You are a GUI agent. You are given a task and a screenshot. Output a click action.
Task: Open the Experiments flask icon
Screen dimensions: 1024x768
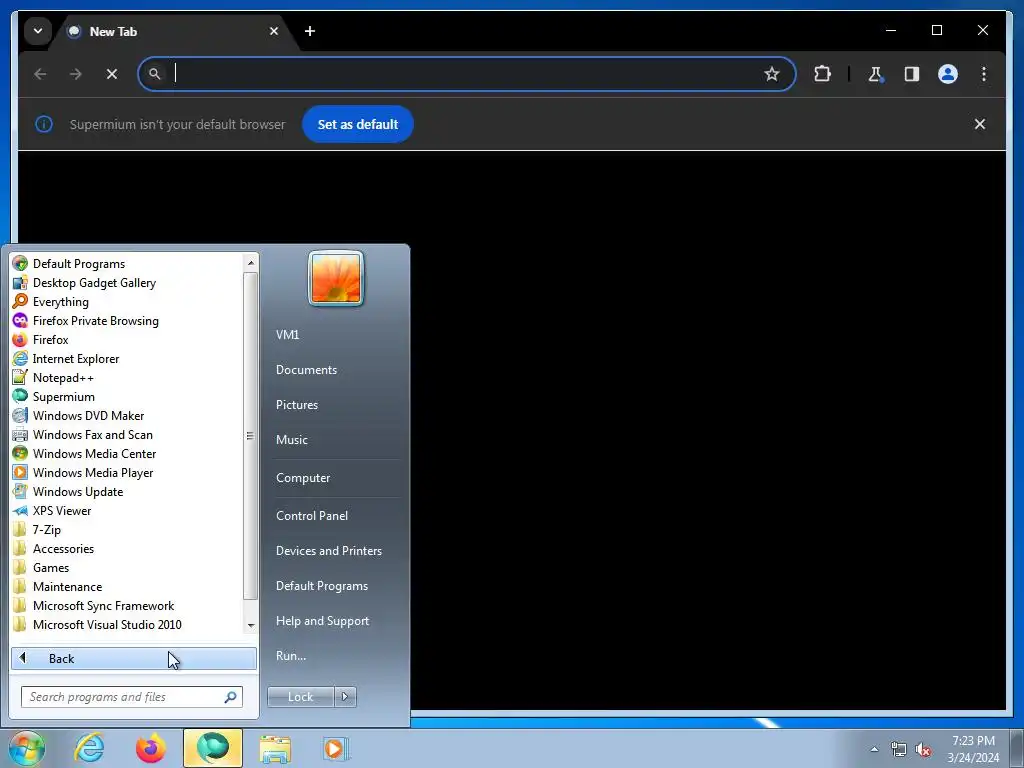(x=875, y=74)
